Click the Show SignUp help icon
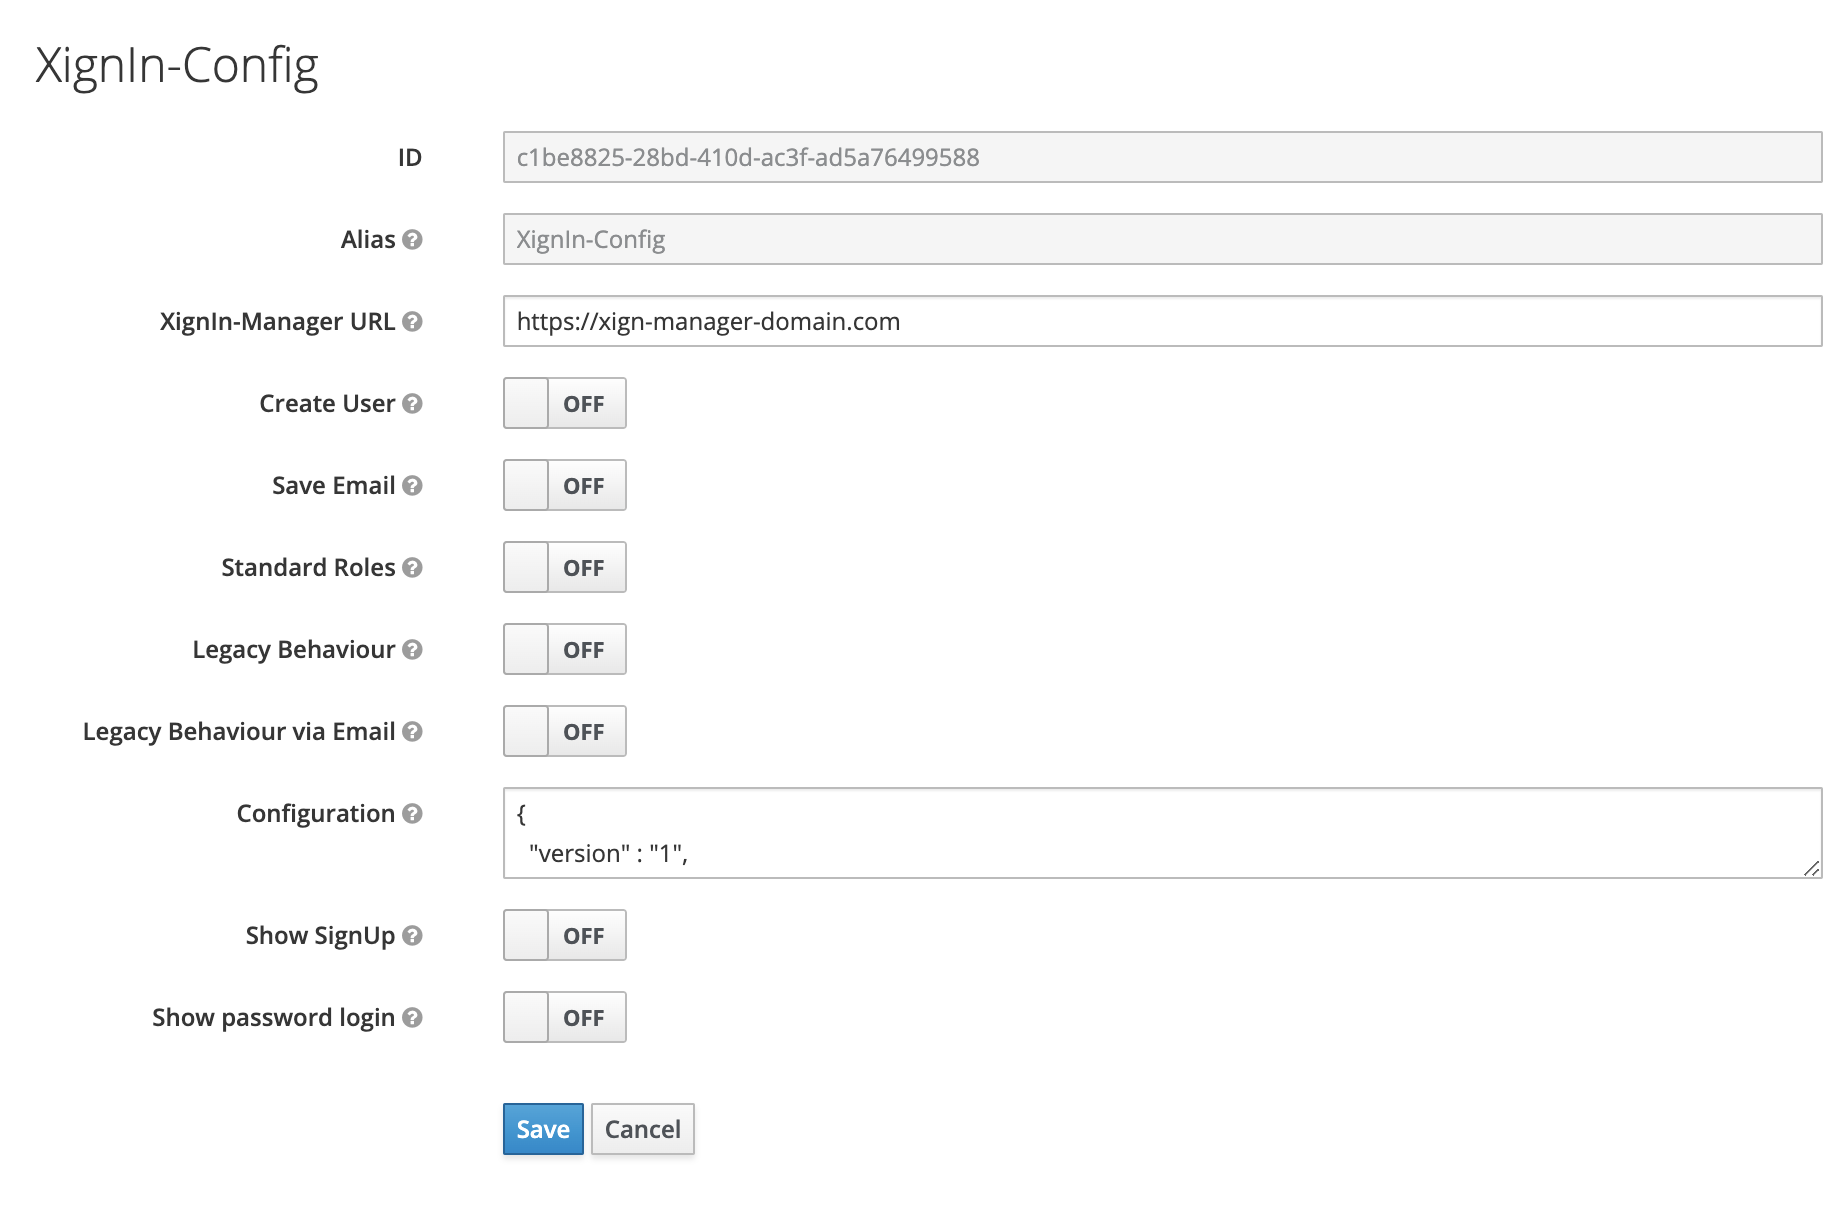 click(412, 936)
